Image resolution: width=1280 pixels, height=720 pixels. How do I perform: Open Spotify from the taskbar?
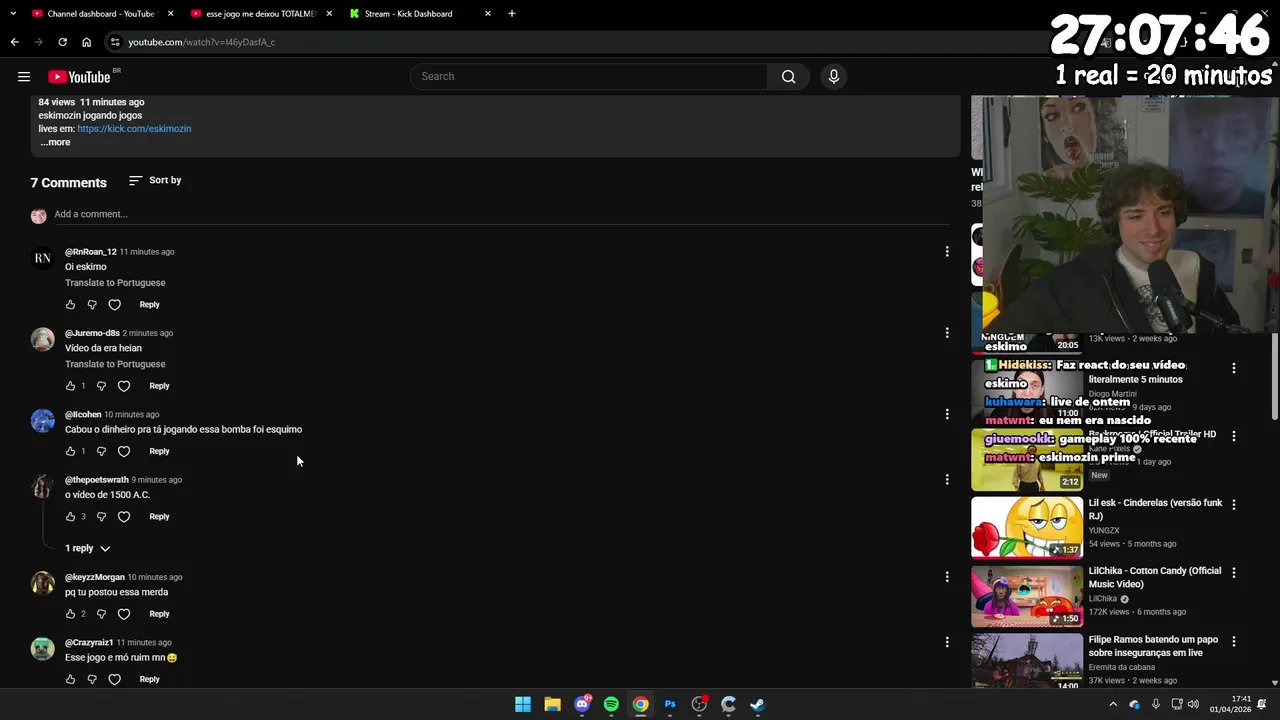tap(611, 705)
